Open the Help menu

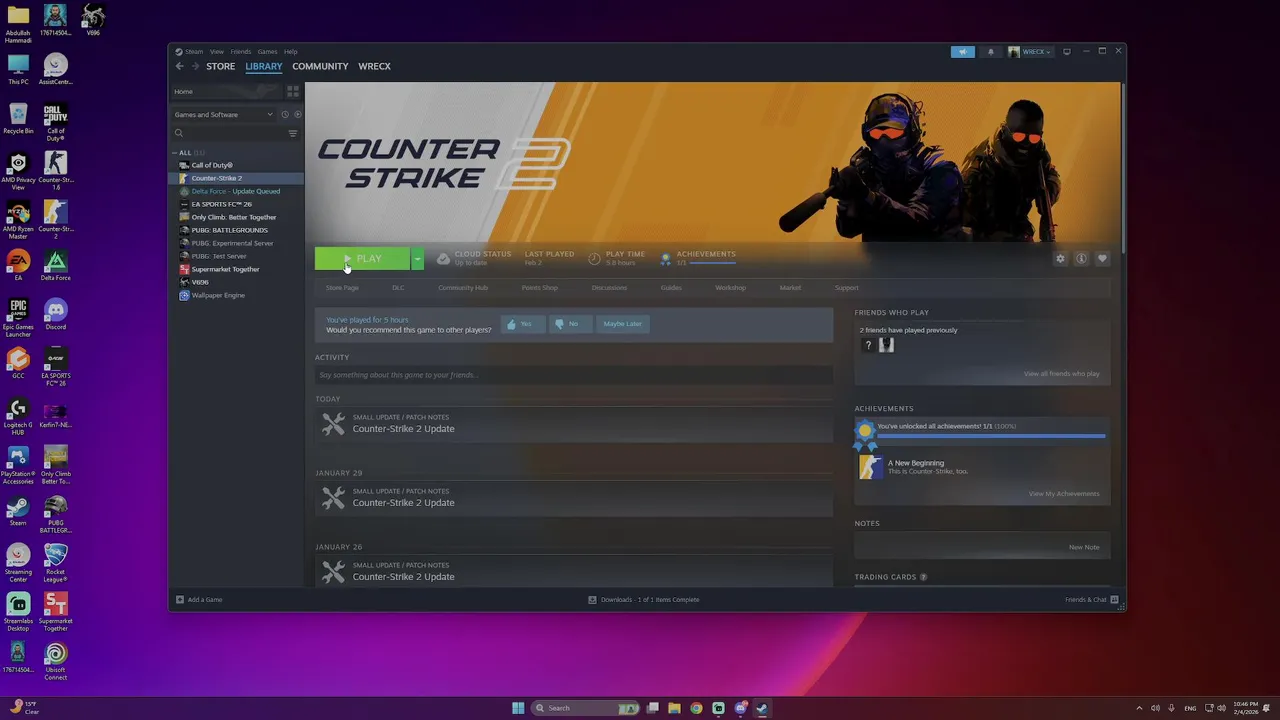coord(290,51)
